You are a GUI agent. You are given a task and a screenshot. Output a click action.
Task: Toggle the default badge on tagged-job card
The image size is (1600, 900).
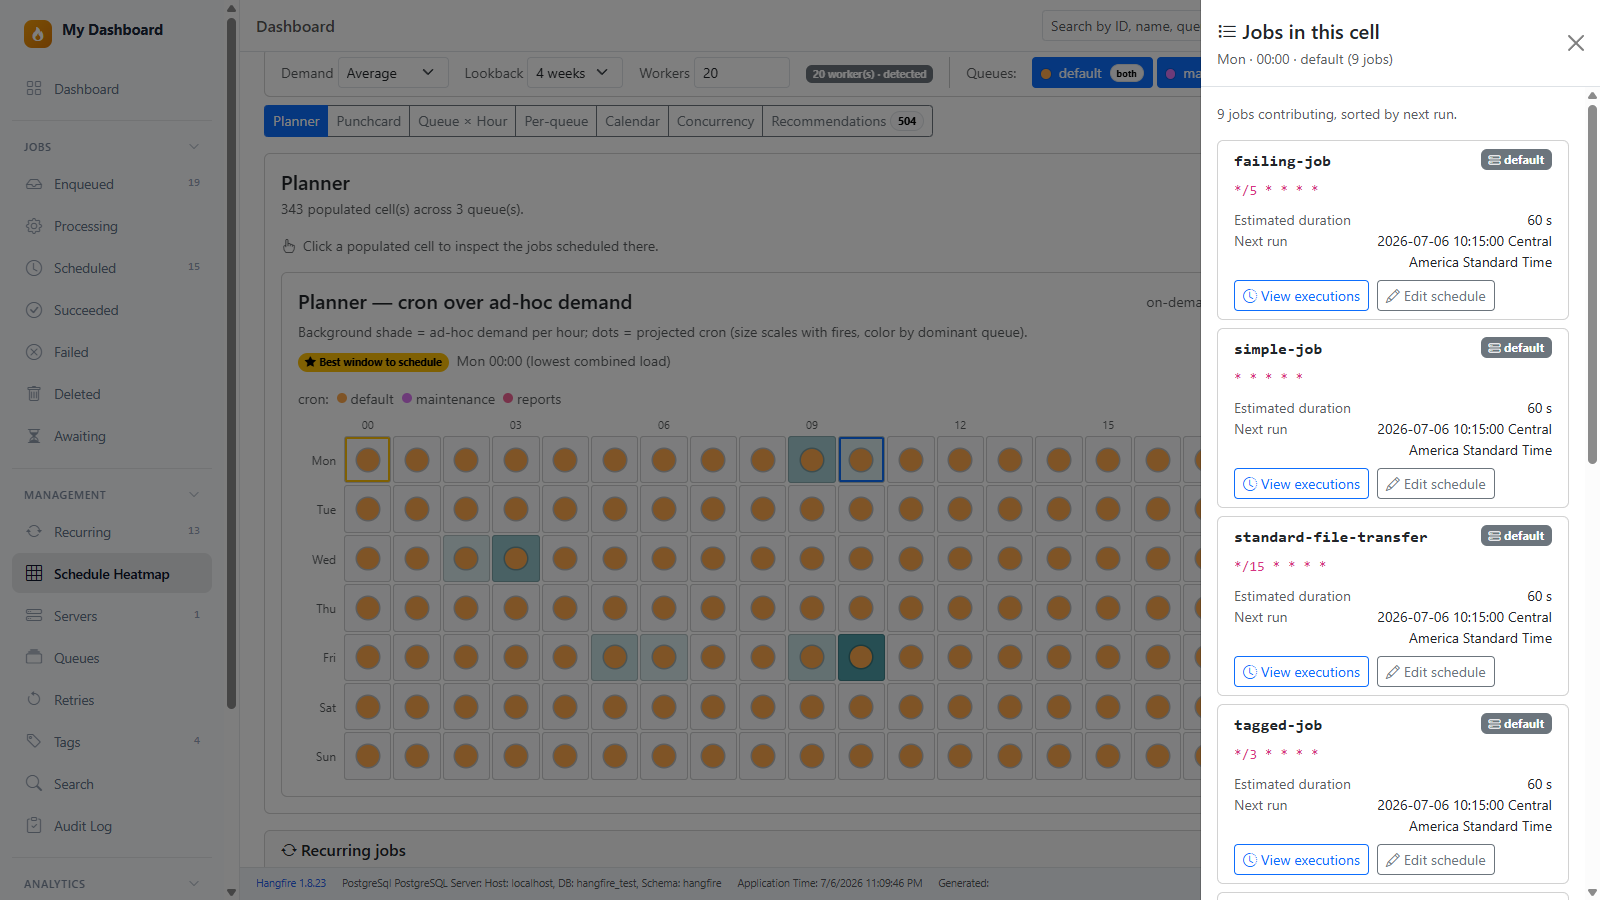point(1516,724)
